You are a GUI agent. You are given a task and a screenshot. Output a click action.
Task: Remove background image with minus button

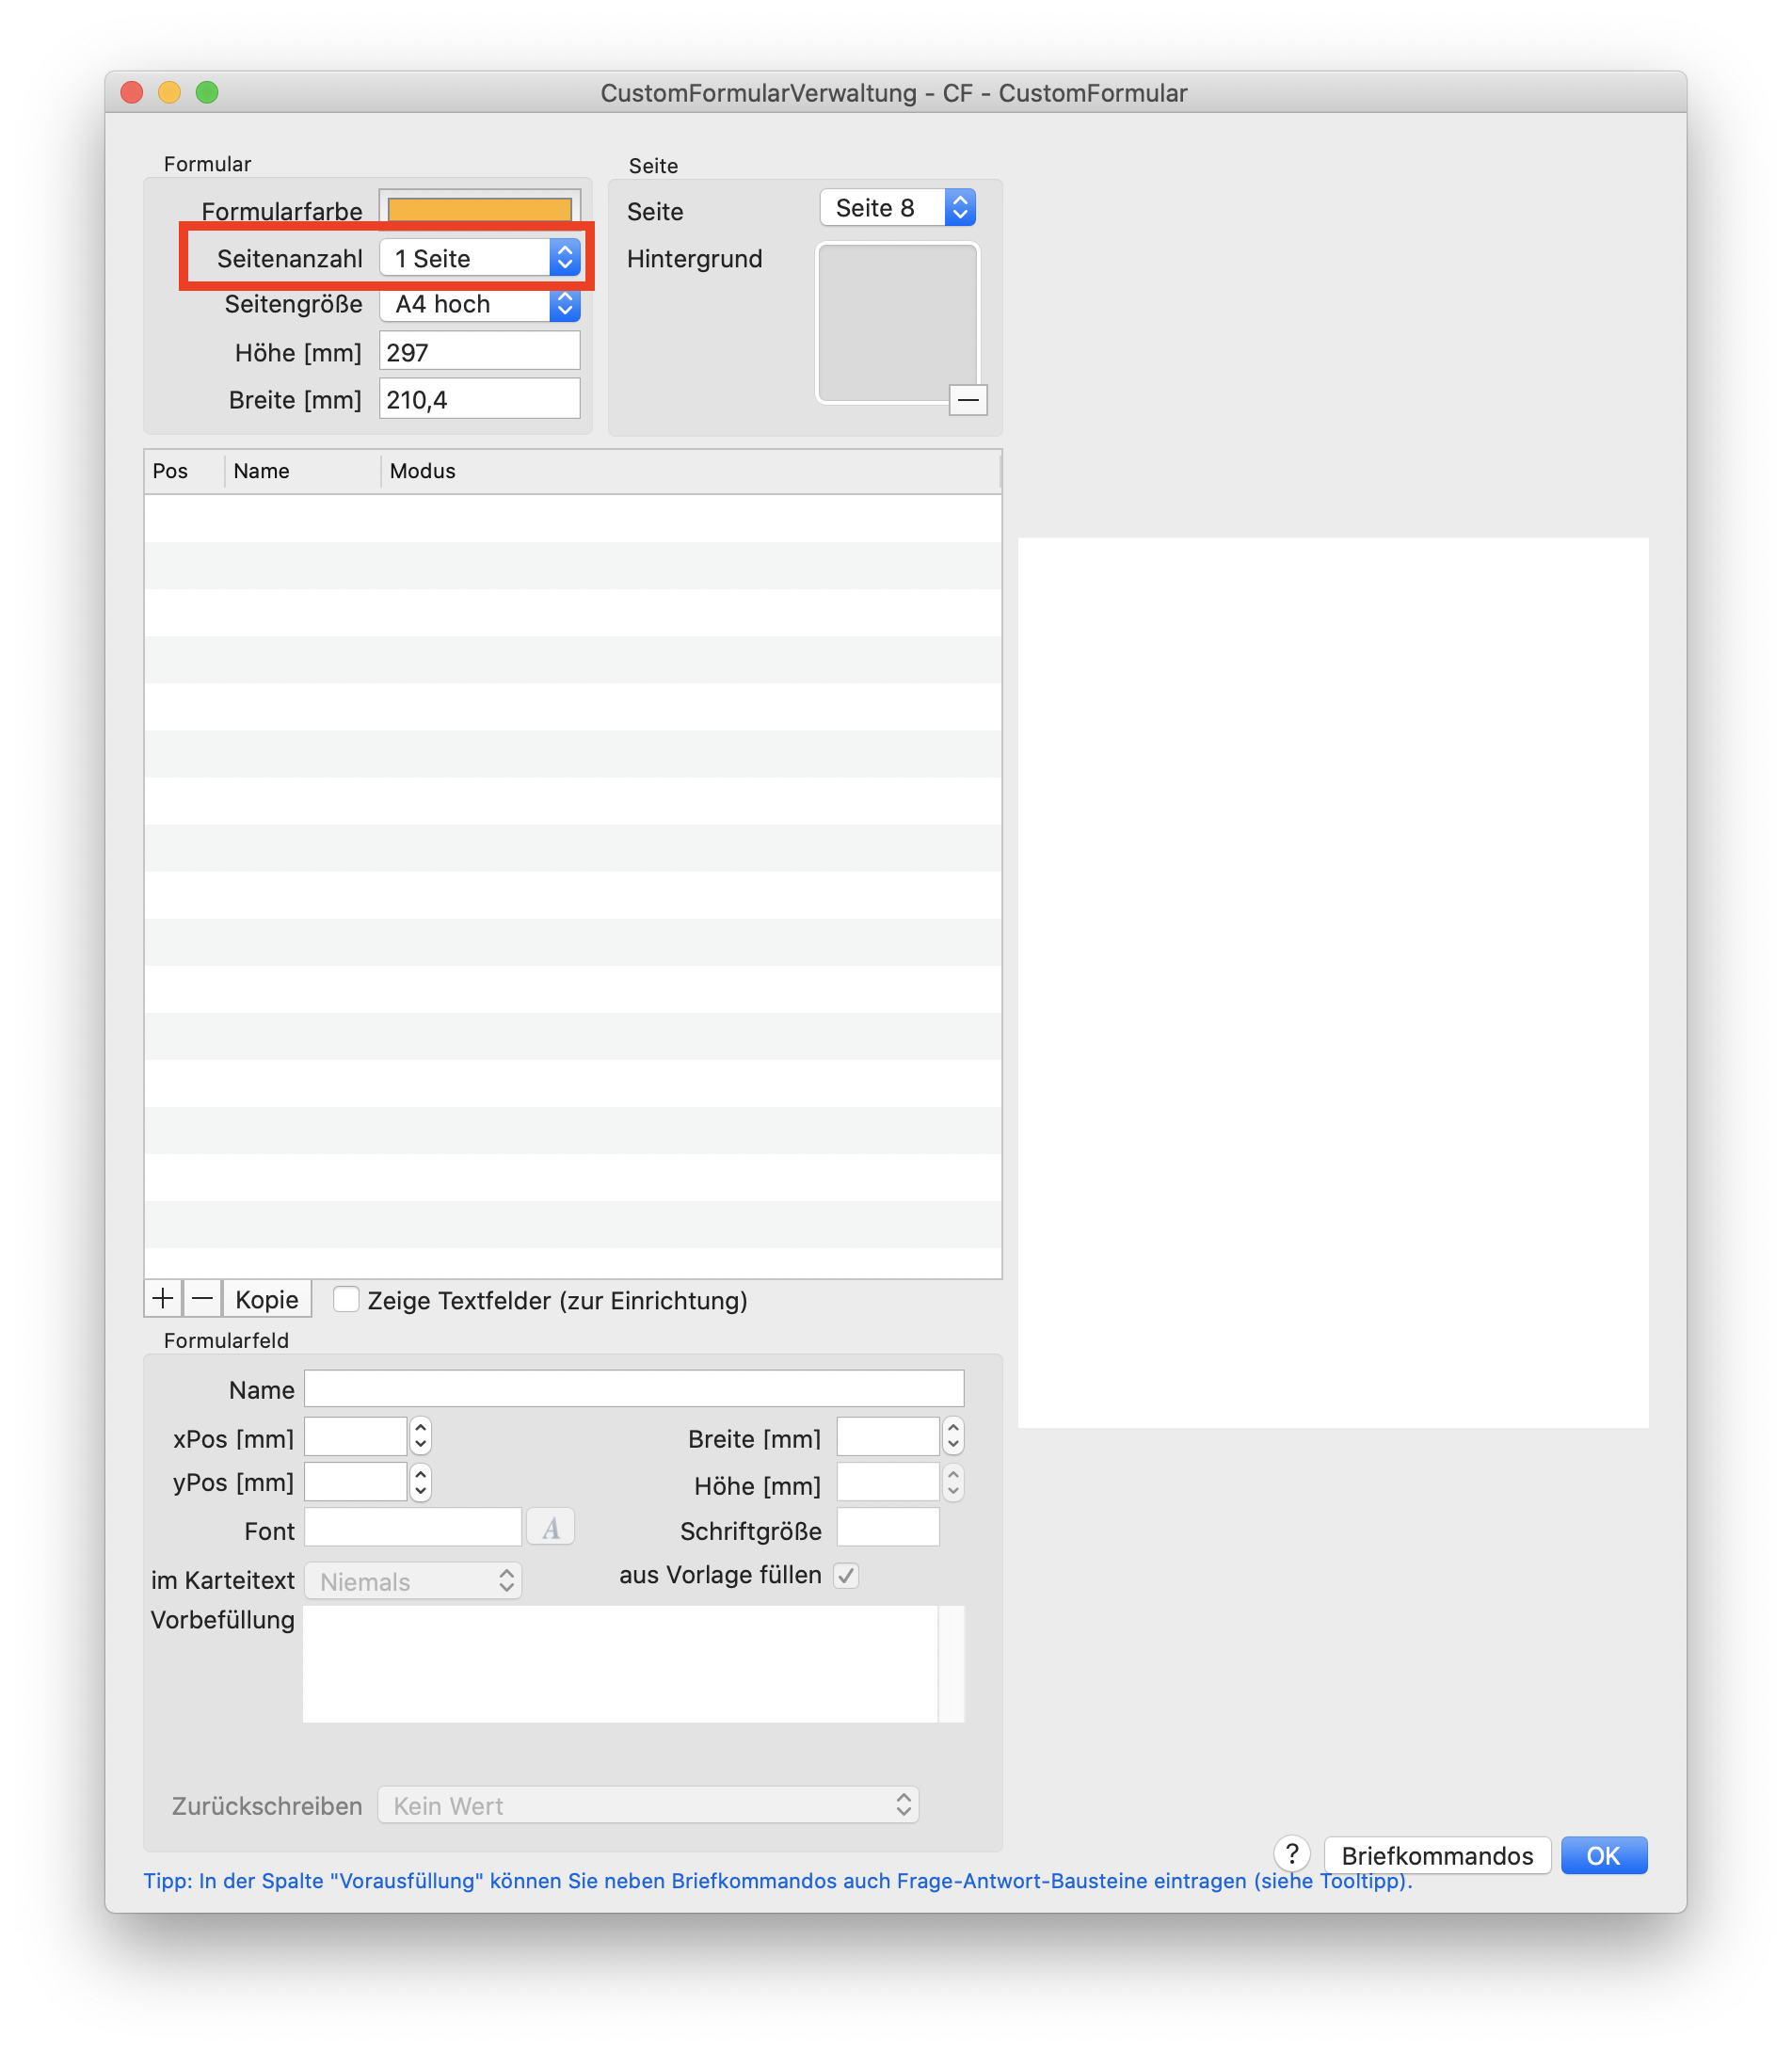(967, 400)
